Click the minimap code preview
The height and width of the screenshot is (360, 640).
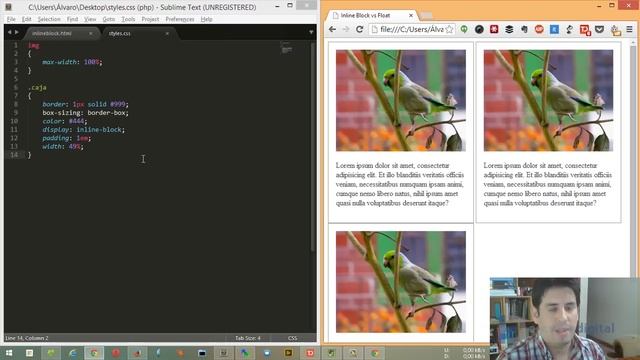(287, 48)
